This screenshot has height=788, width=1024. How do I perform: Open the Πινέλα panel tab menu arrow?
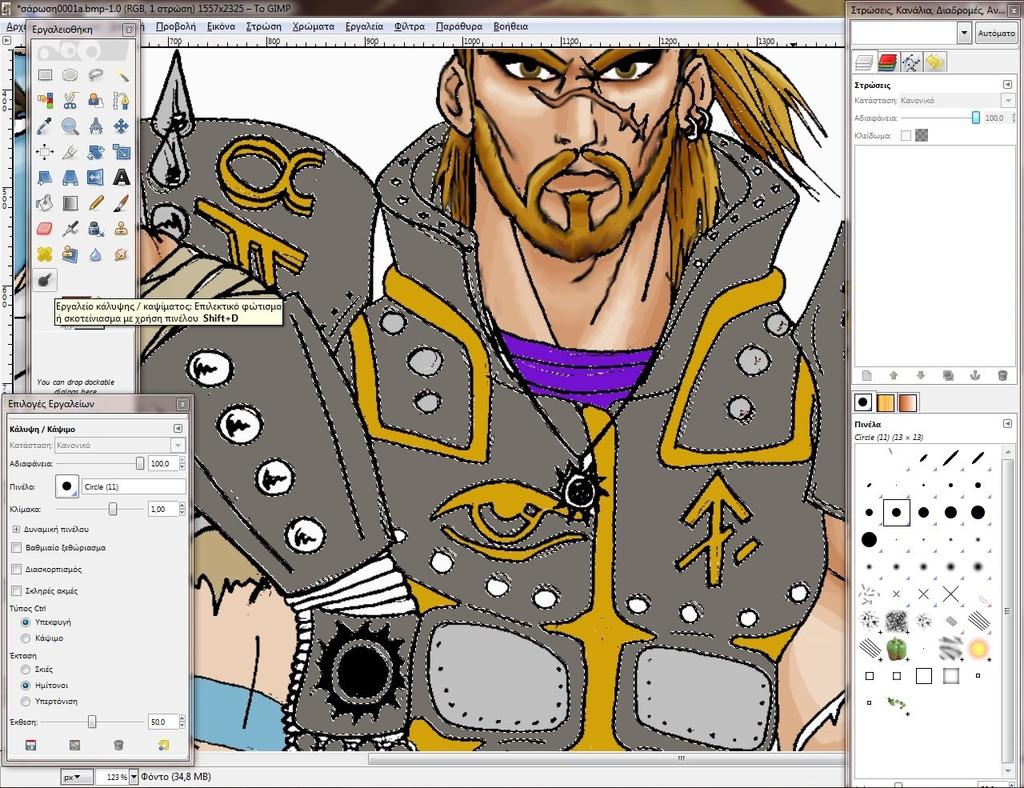(1007, 424)
